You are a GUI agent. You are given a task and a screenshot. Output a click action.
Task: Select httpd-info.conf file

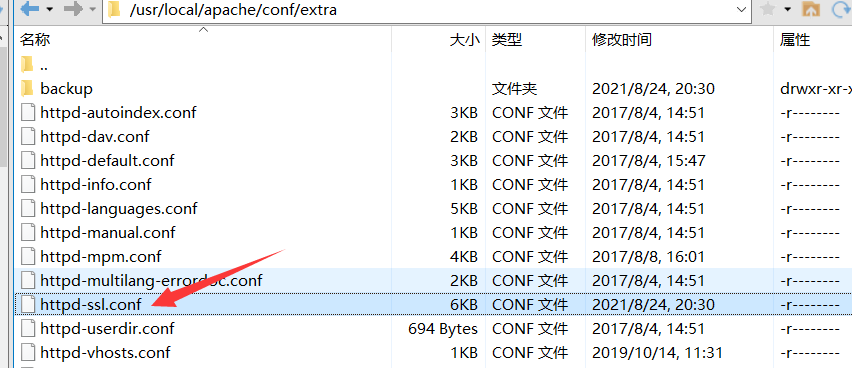click(x=96, y=185)
